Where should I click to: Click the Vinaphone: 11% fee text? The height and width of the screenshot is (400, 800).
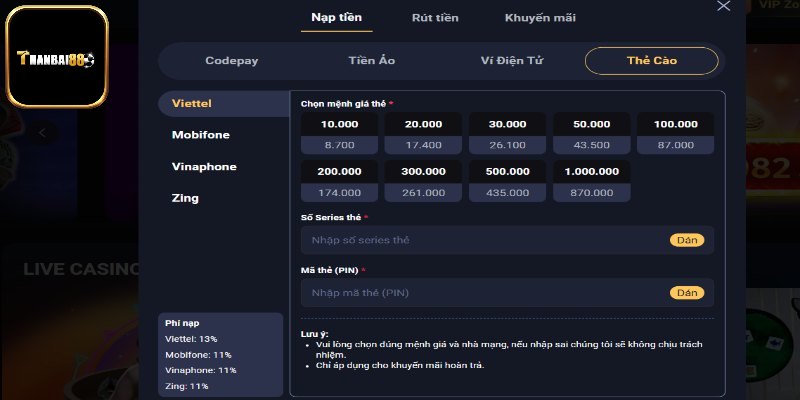(201, 370)
